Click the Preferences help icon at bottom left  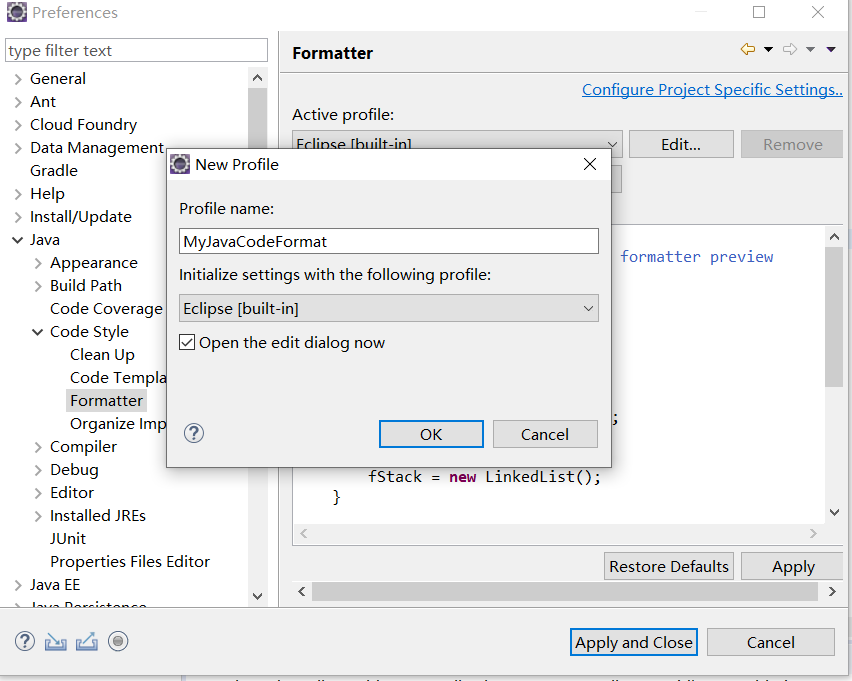[24, 641]
